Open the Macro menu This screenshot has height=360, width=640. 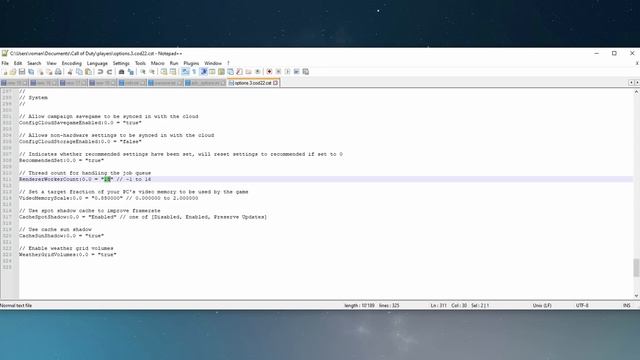158,63
